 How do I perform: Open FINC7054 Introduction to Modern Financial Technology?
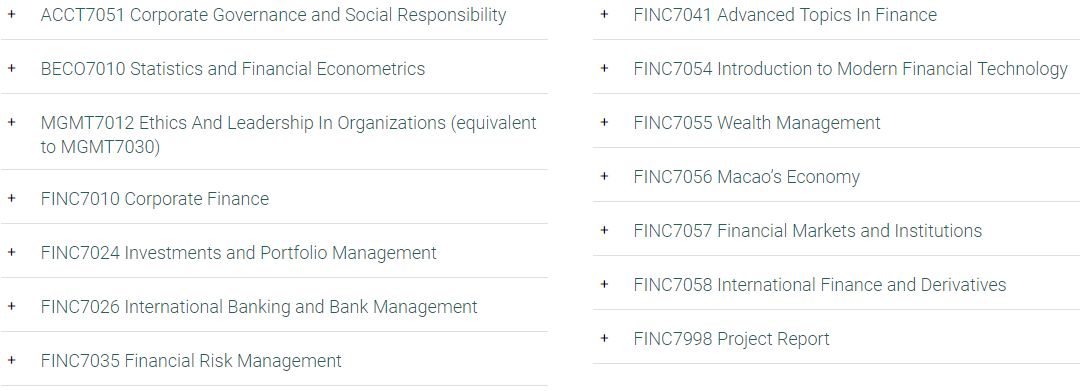[851, 69]
